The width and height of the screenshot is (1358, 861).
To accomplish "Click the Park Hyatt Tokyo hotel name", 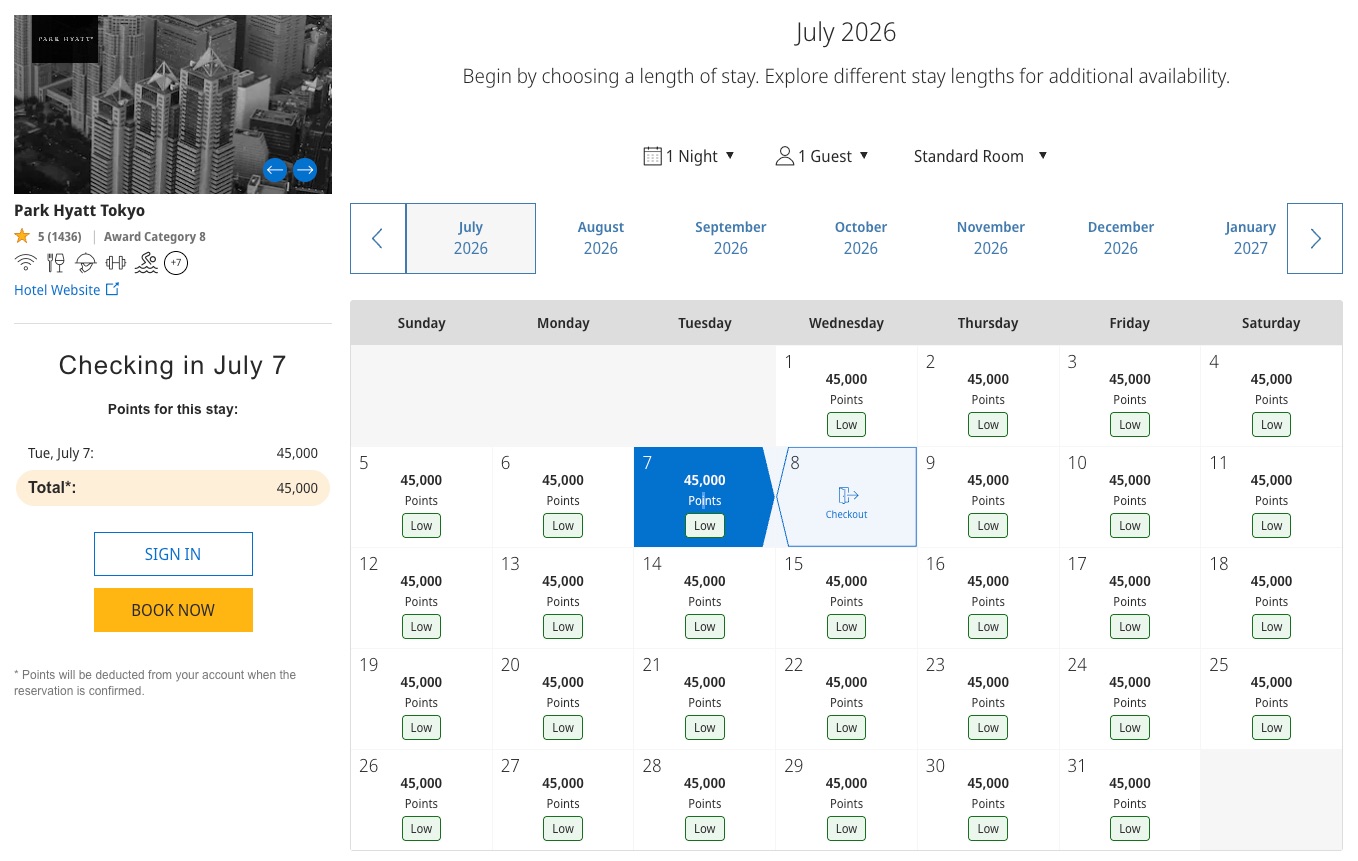I will tap(79, 211).
